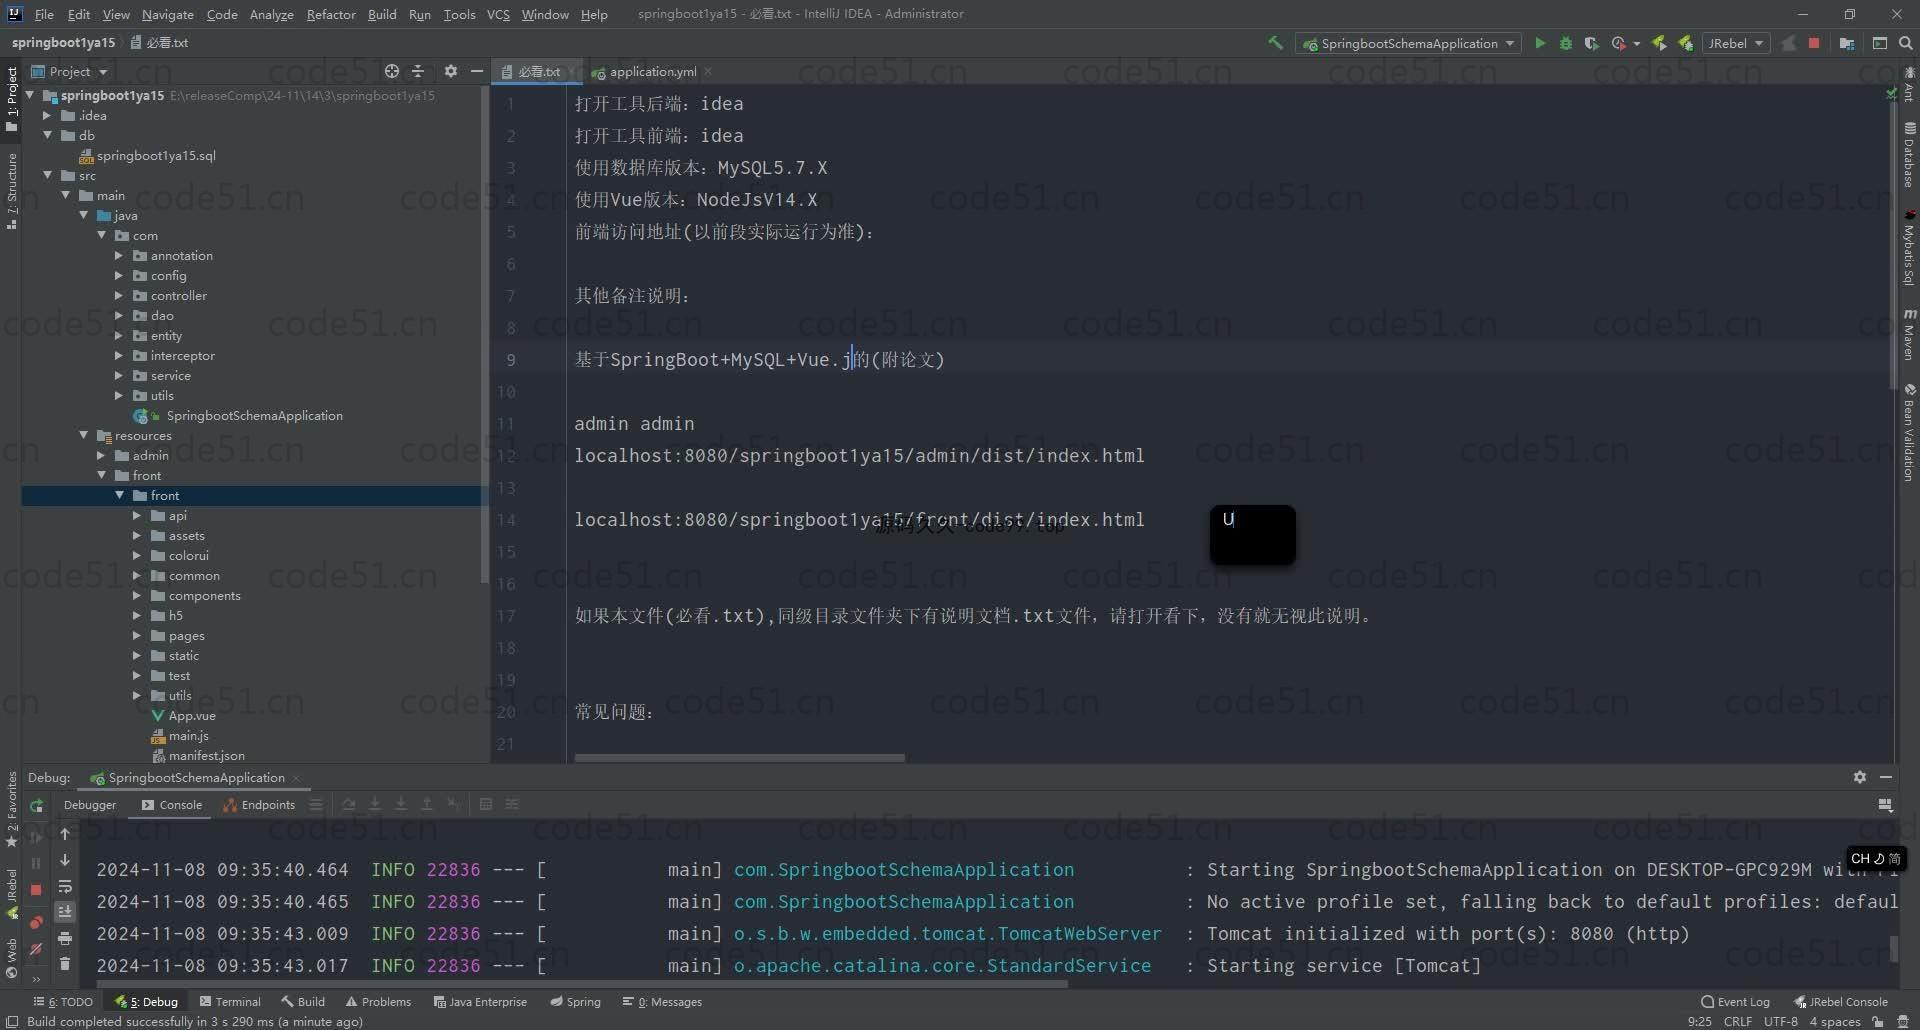
Task: Expand the entity folder
Action: tap(119, 336)
